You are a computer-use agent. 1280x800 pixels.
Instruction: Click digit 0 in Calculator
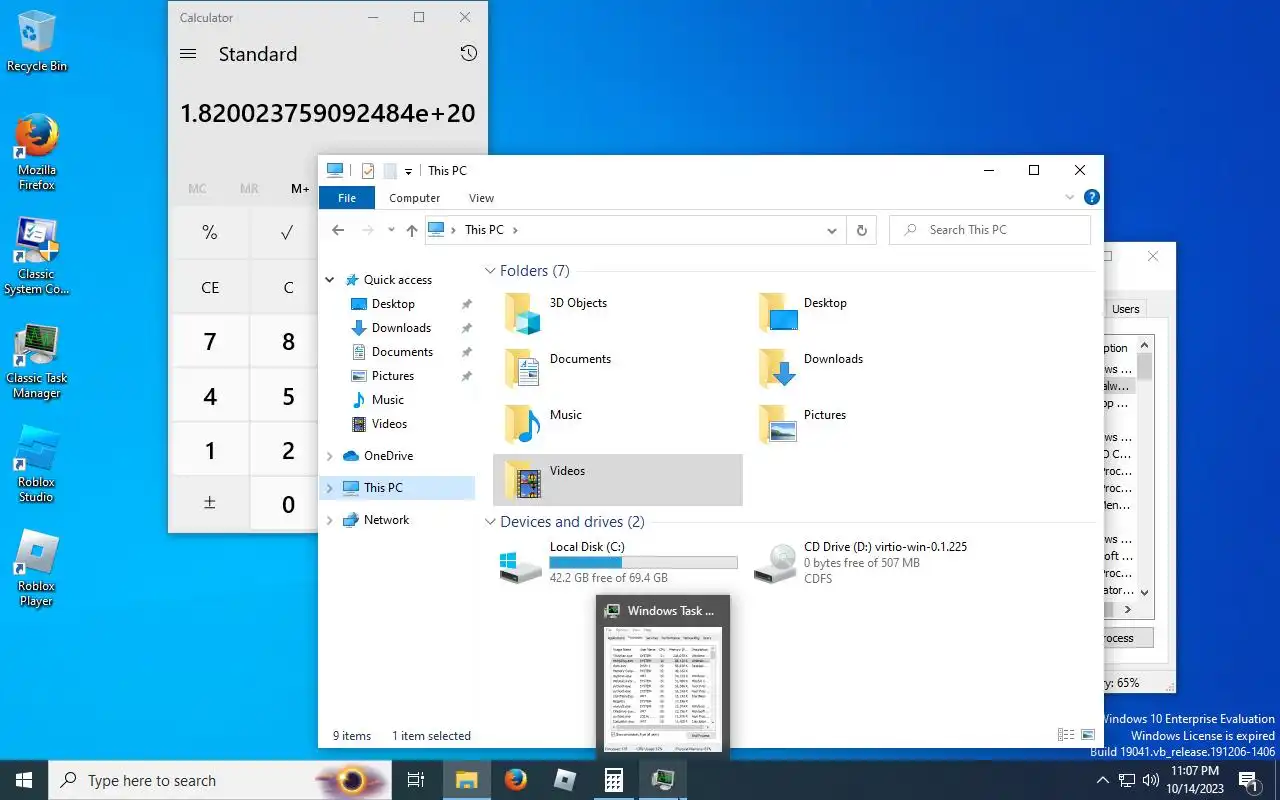coord(288,504)
